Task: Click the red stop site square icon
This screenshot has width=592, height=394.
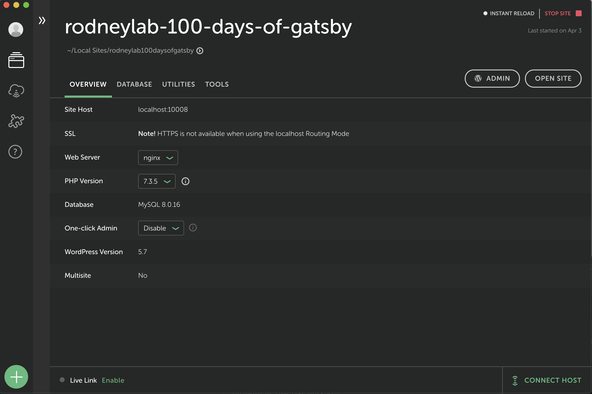Action: 578,13
